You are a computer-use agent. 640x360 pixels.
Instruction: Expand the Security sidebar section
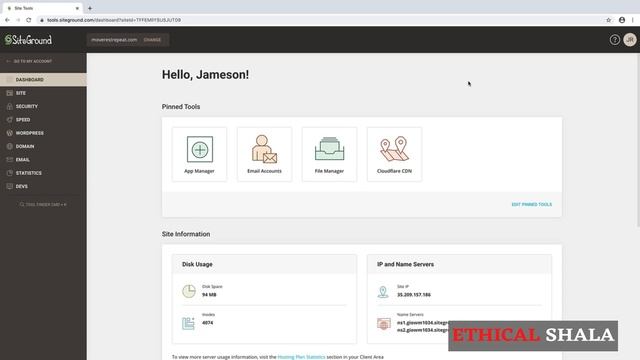coord(43,106)
